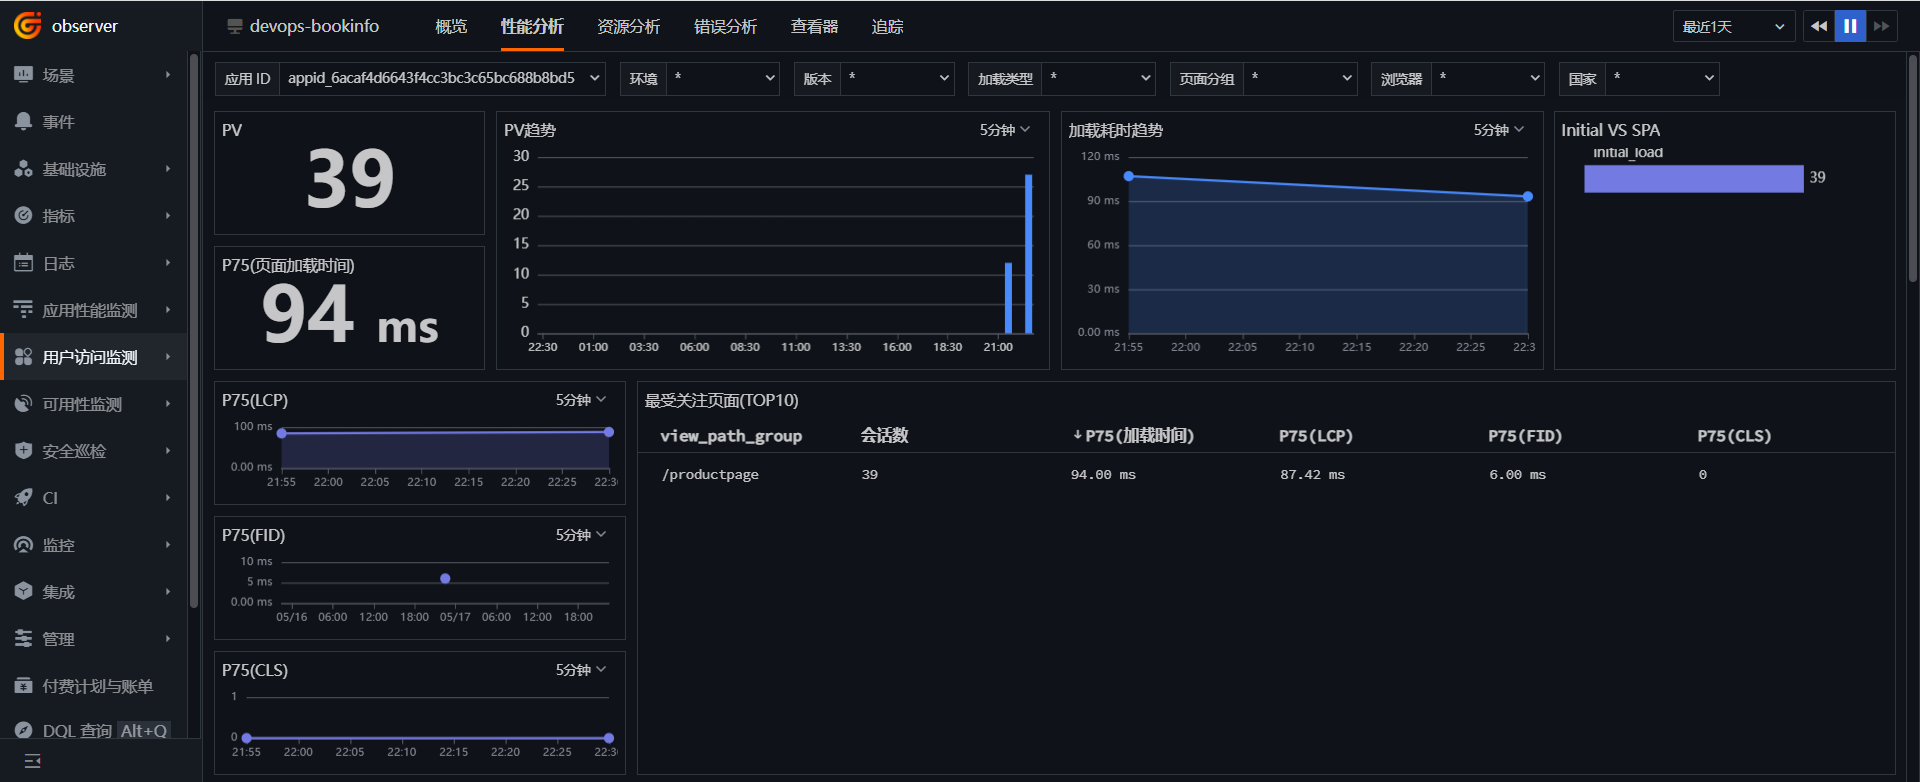Click the 基础设施 sidebar icon
Image resolution: width=1920 pixels, height=782 pixels.
coord(23,169)
